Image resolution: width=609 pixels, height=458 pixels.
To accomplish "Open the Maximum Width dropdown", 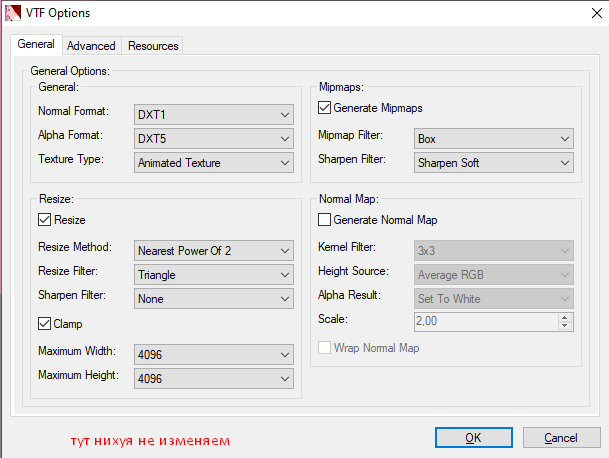I will pos(213,354).
